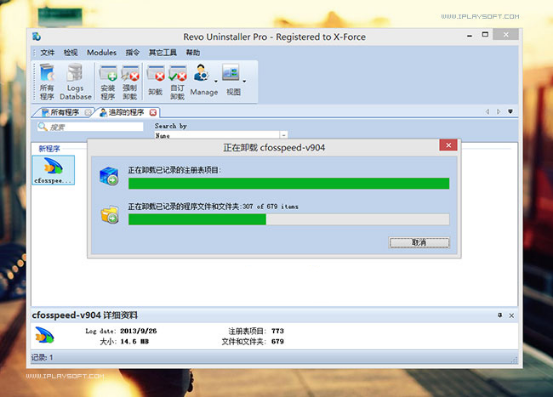Switch to the 所有程序 tab

[63, 112]
